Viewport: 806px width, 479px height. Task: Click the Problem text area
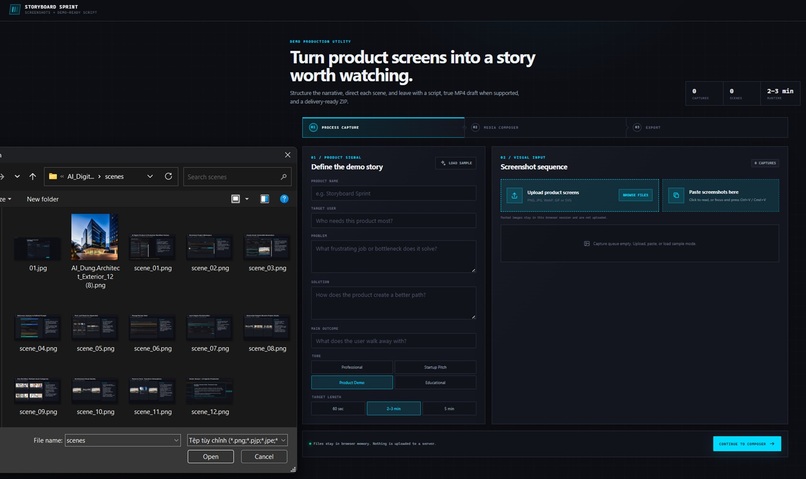pos(393,256)
